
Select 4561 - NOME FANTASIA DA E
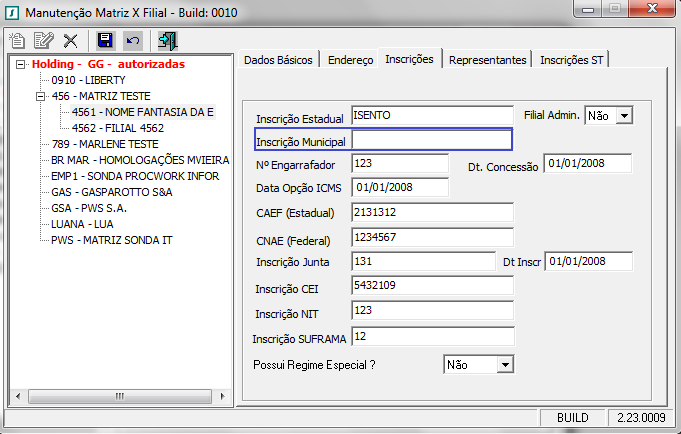[143, 112]
